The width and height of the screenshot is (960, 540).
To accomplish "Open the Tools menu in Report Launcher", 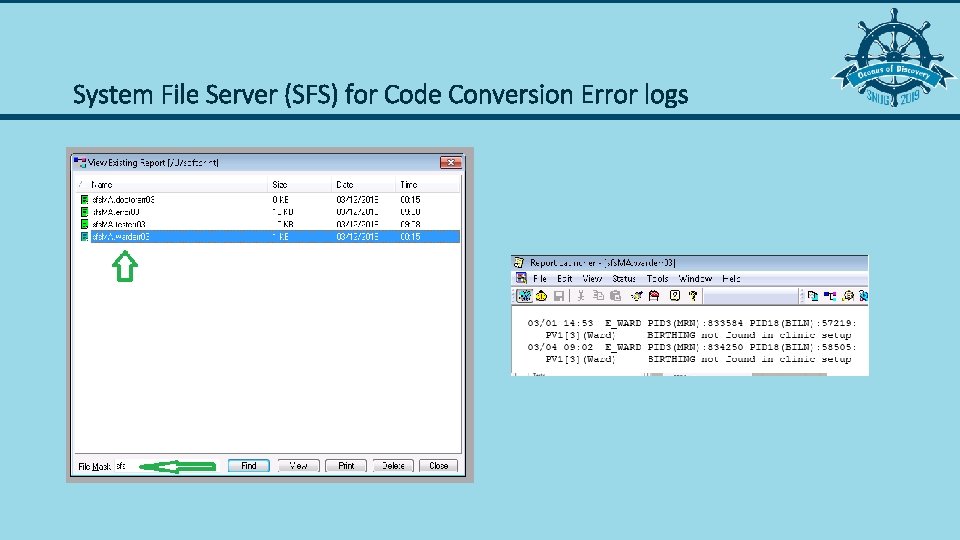I will coord(657,279).
